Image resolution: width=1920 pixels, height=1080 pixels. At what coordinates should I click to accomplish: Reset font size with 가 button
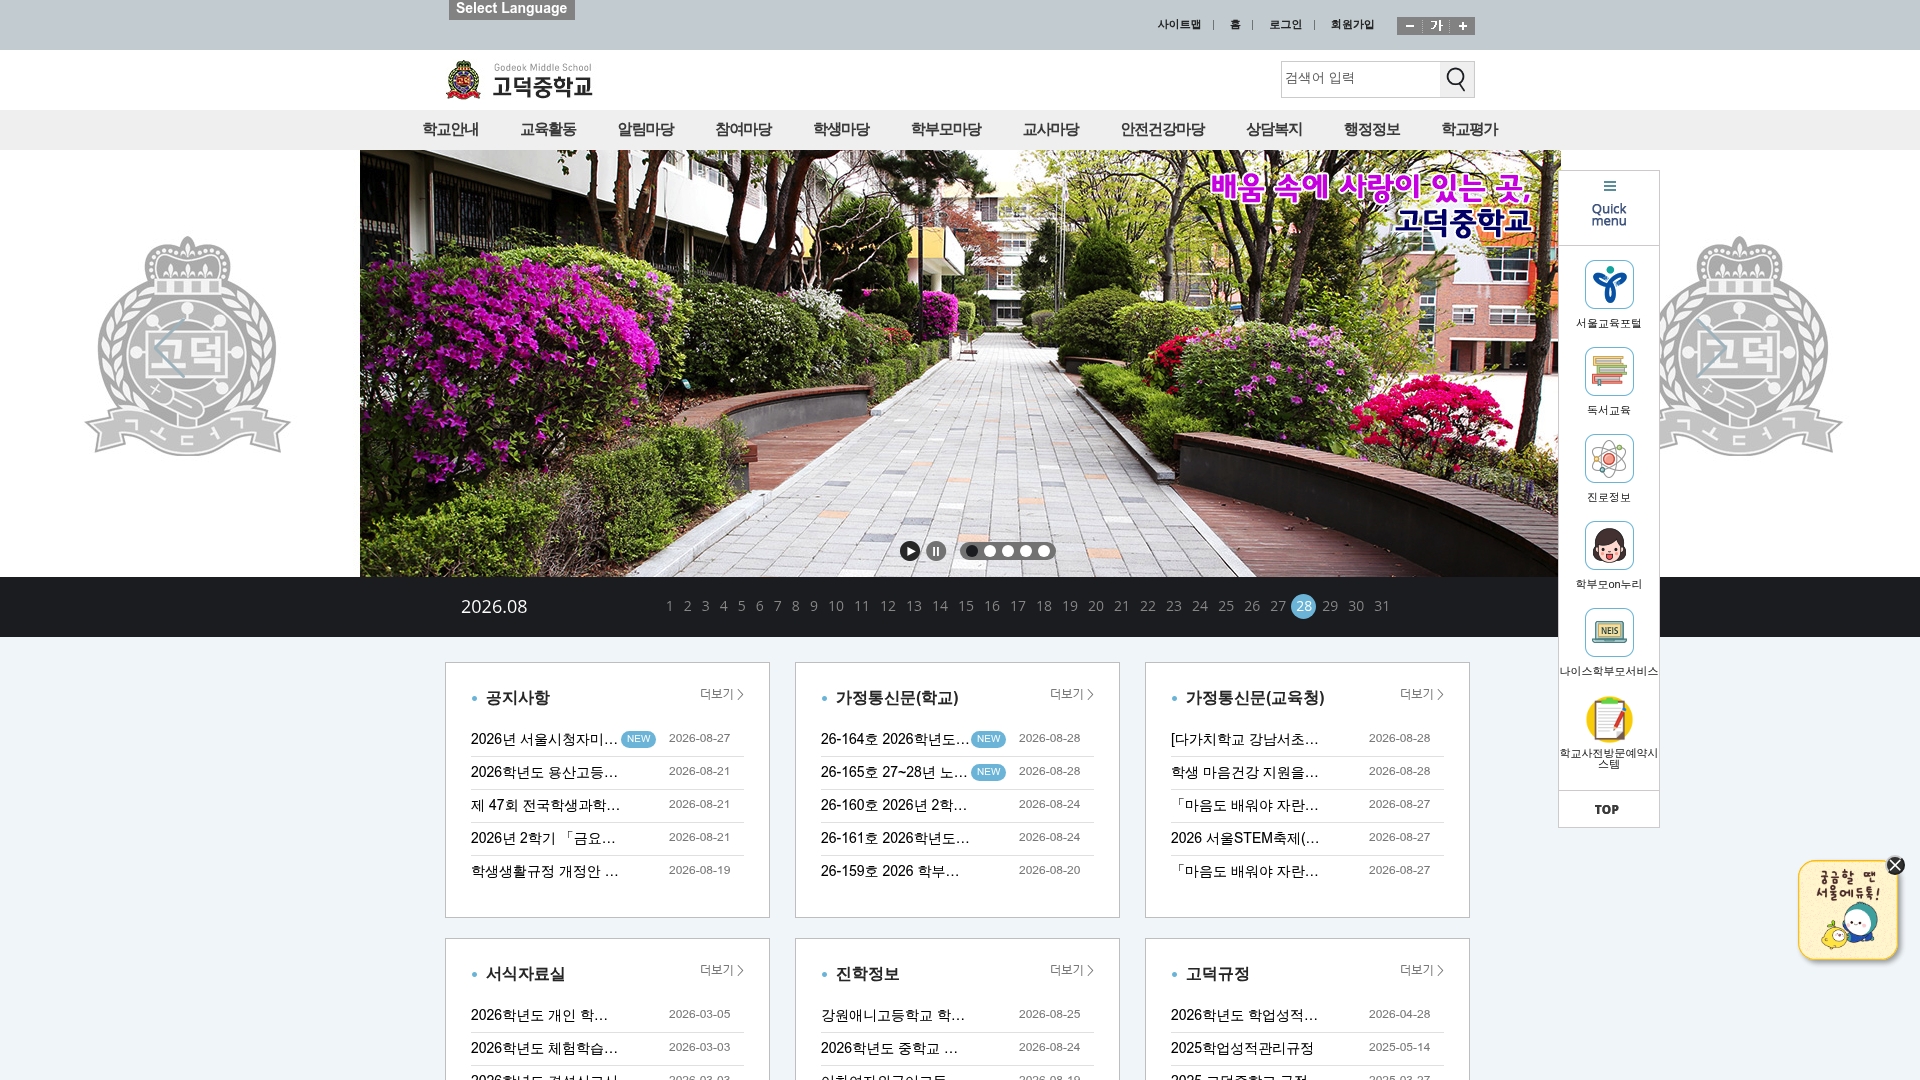pos(1436,26)
